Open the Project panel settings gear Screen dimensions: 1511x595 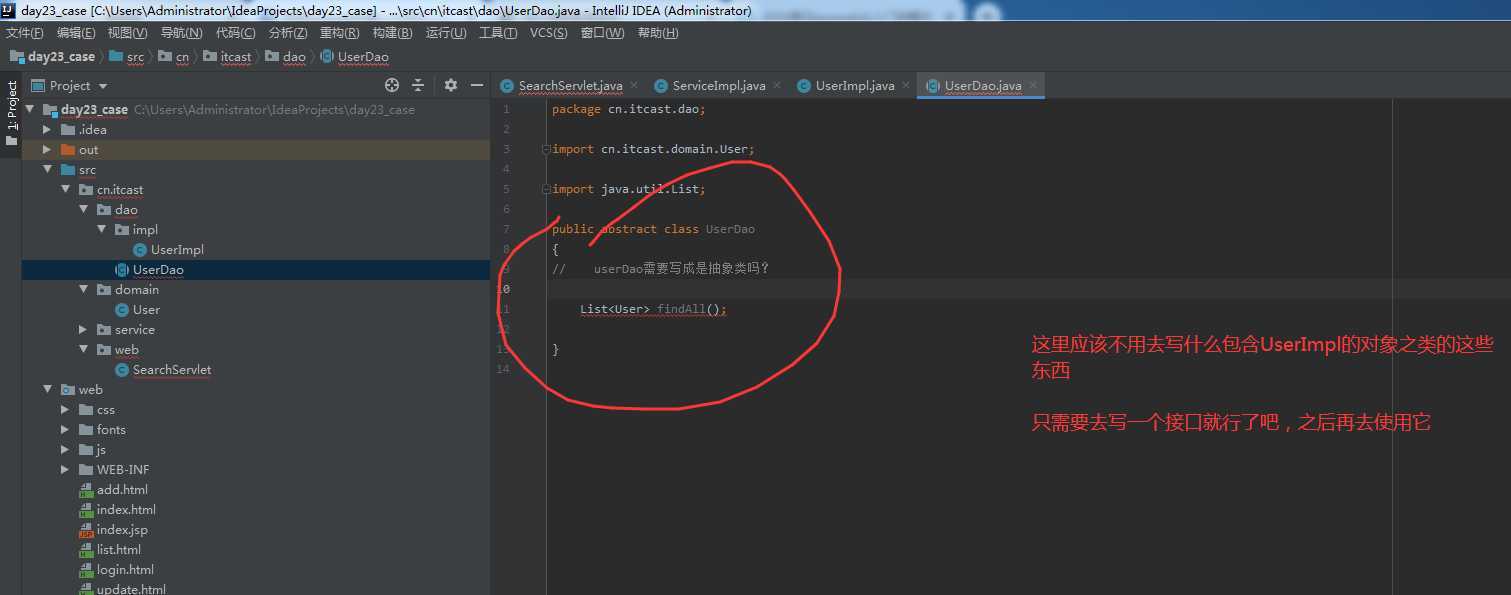[x=450, y=86]
